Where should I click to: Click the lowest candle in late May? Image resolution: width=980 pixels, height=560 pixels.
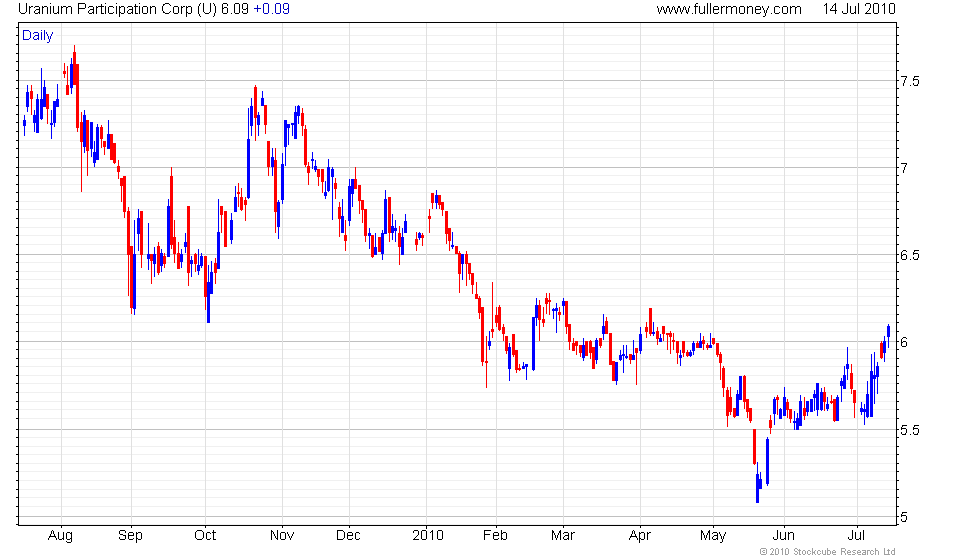pos(758,484)
